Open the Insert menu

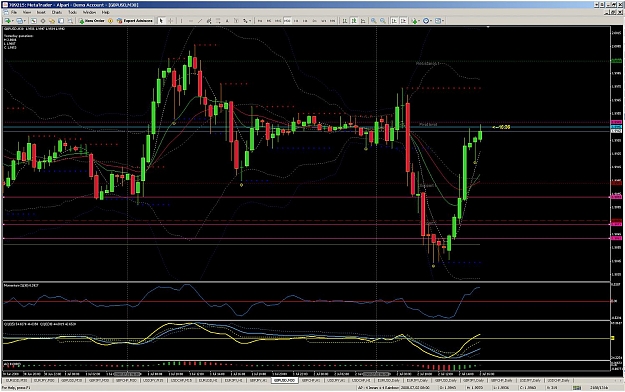point(41,12)
